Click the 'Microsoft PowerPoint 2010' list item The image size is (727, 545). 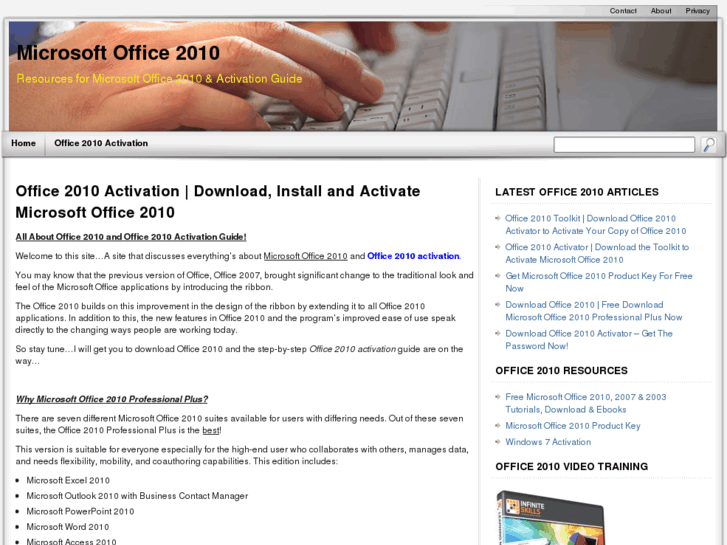(x=80, y=512)
